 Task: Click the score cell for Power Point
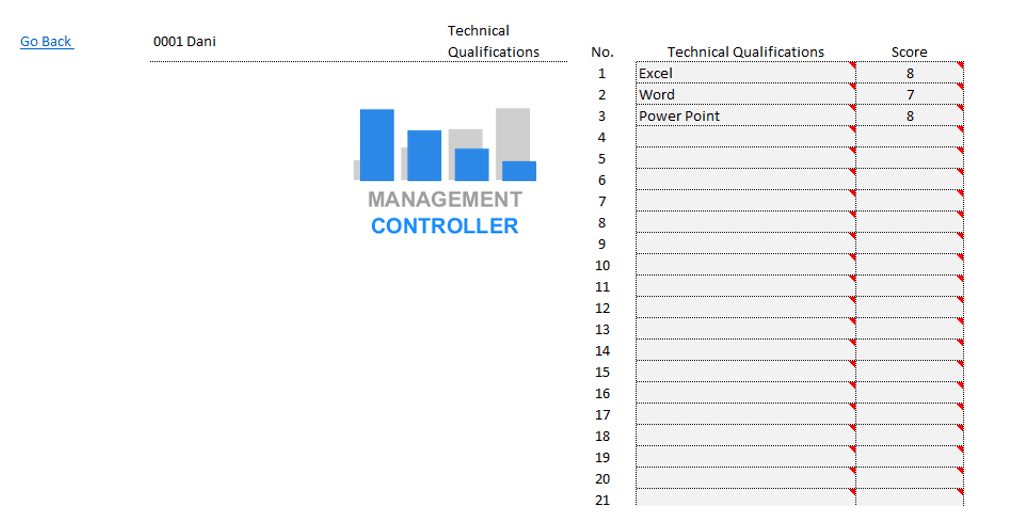[909, 116]
